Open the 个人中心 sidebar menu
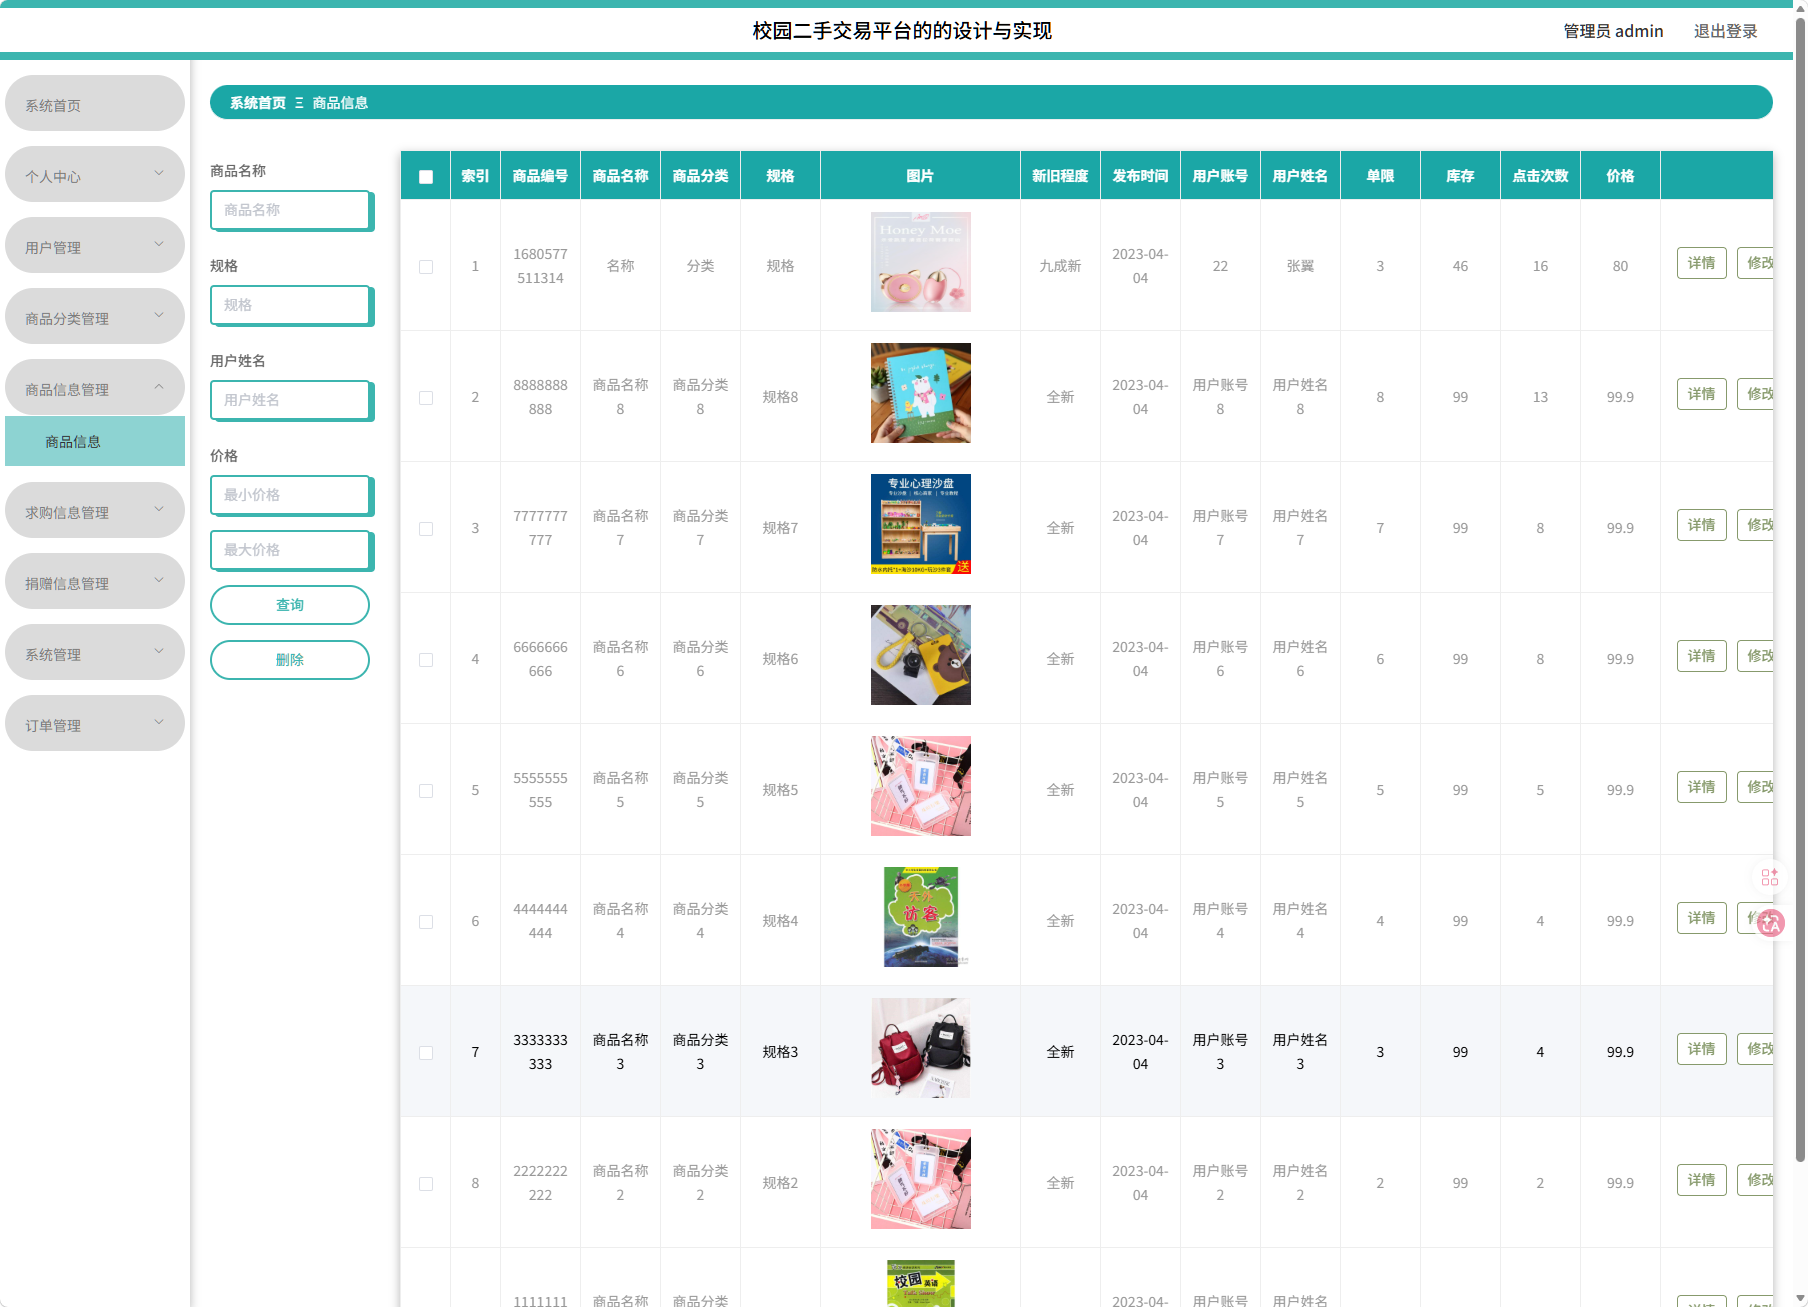This screenshot has width=1808, height=1307. pos(95,174)
